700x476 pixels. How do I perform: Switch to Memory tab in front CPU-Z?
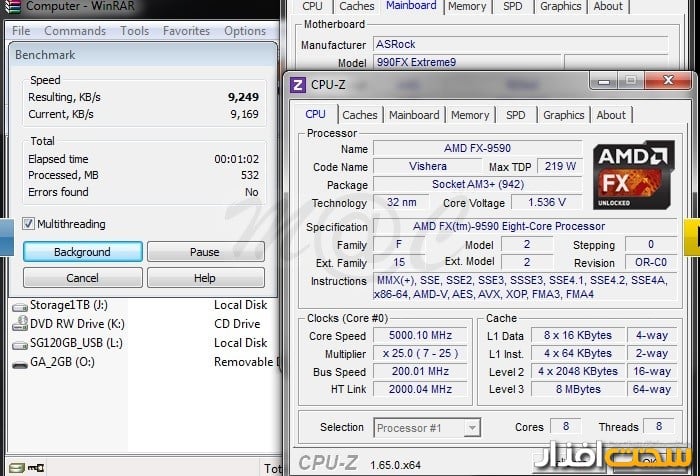click(x=470, y=115)
